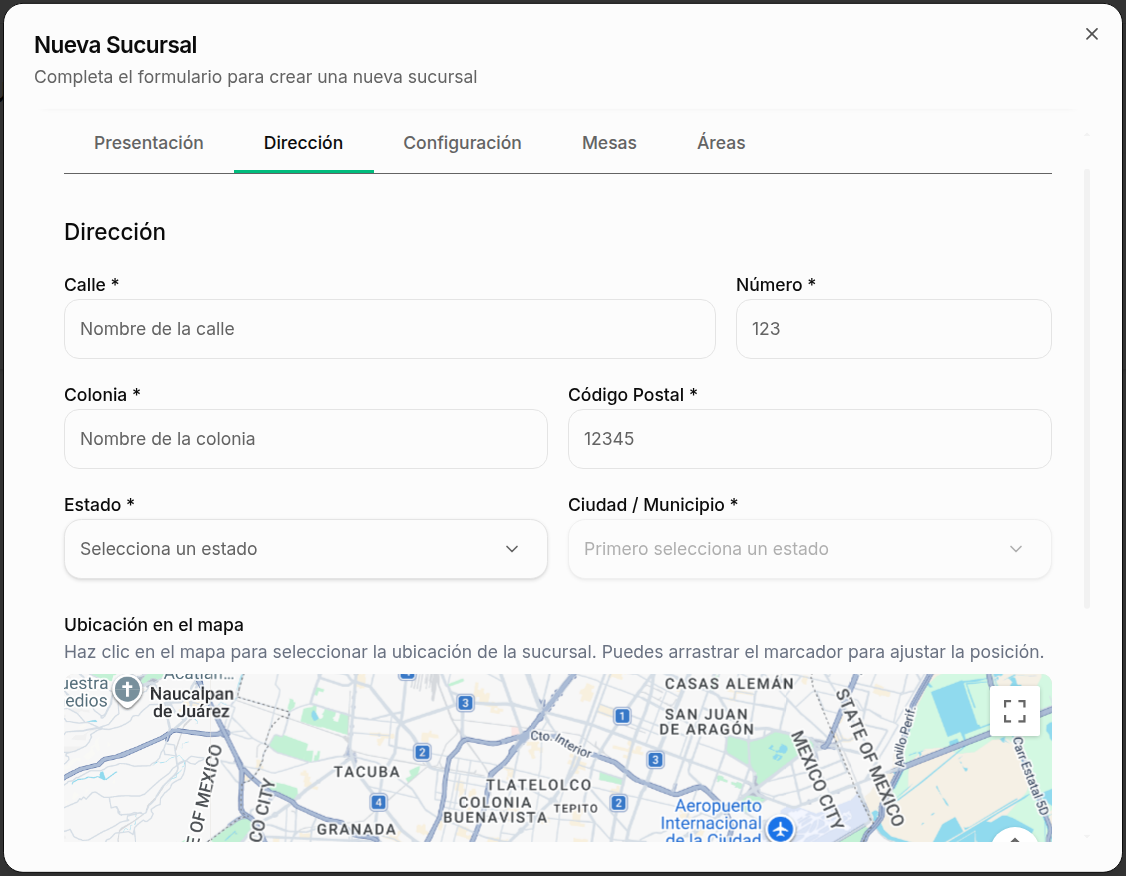
Task: Open the Ciudad / Municipio dropdown
Action: point(809,549)
